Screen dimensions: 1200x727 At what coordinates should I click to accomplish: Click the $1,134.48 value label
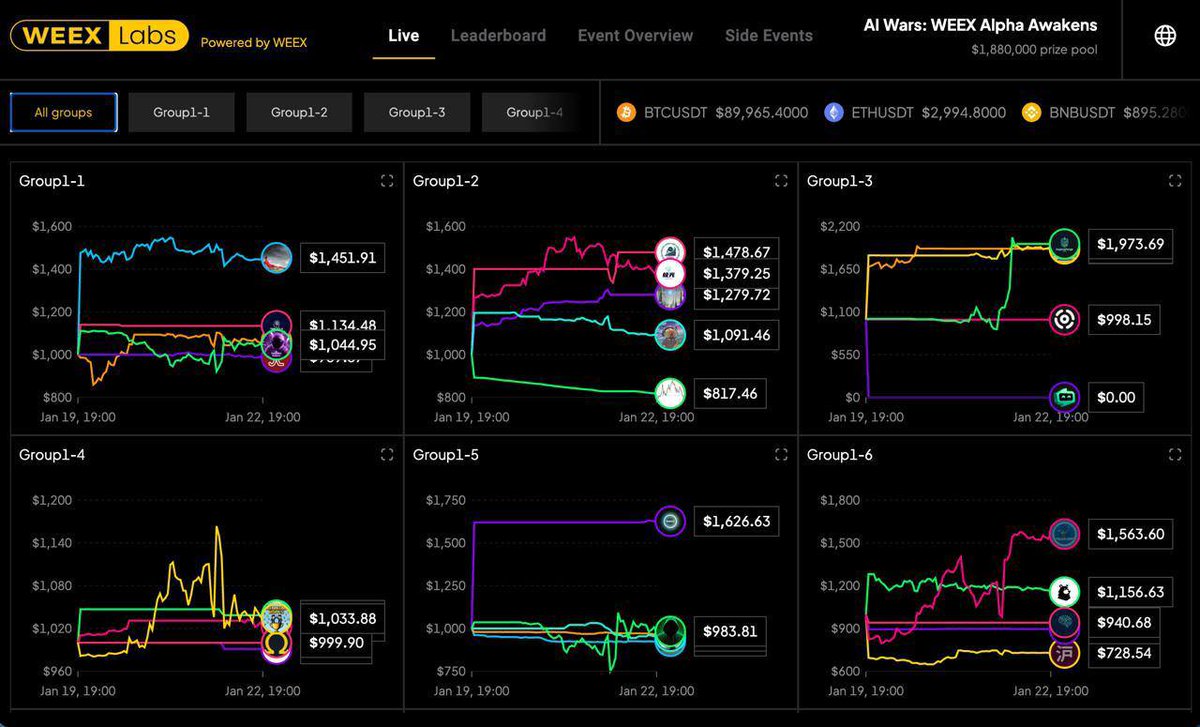[342, 324]
